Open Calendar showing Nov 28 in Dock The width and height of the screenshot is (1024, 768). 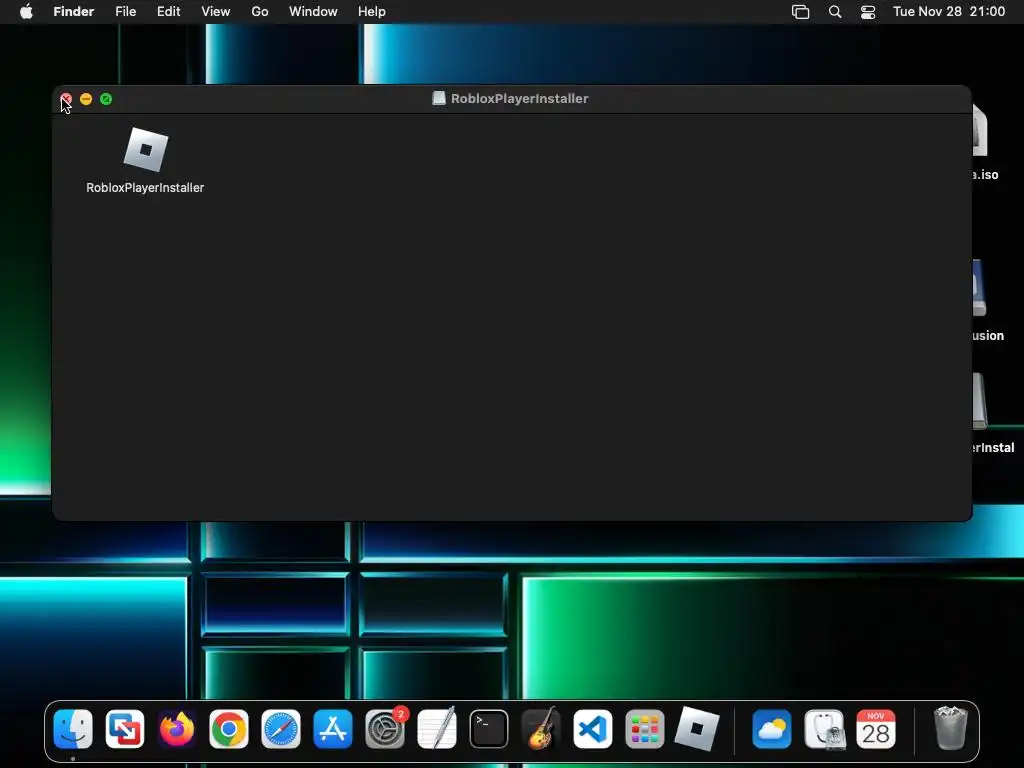coord(876,729)
